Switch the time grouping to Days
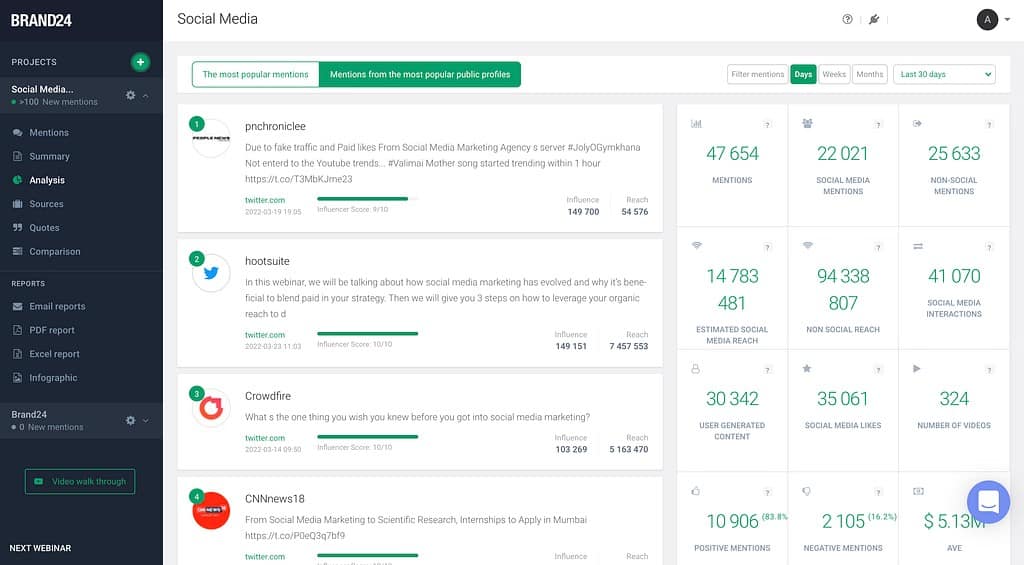 (803, 74)
